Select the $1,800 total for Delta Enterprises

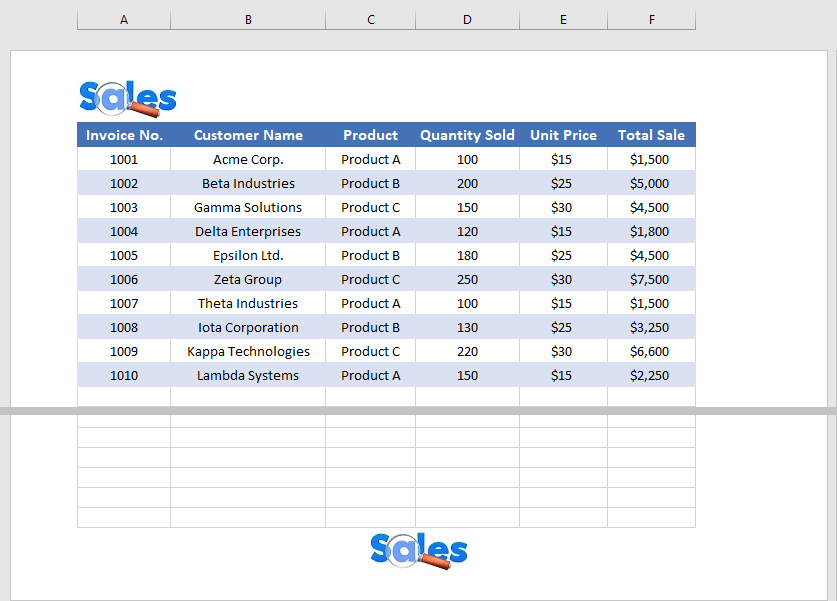coord(651,231)
